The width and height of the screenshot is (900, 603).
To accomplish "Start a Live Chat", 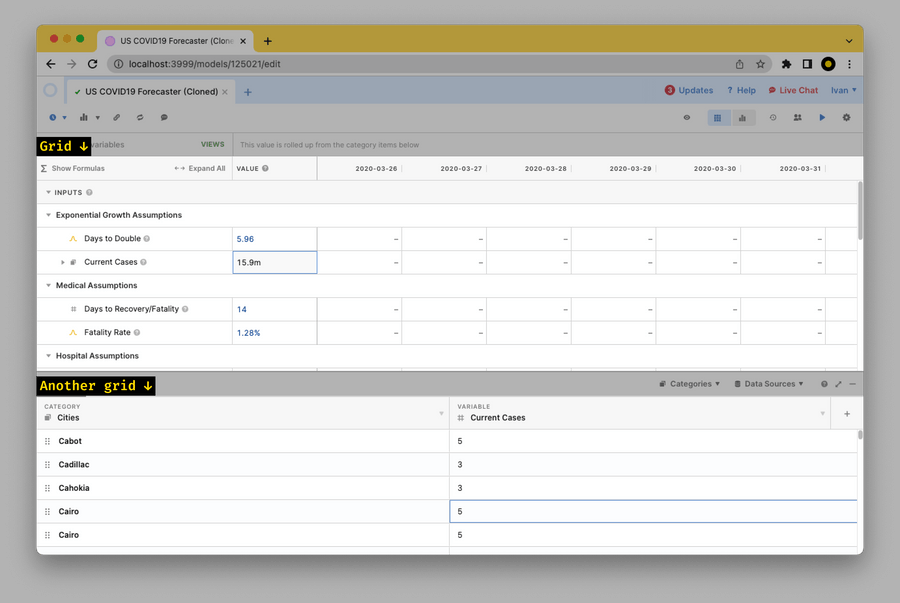I will (793, 90).
